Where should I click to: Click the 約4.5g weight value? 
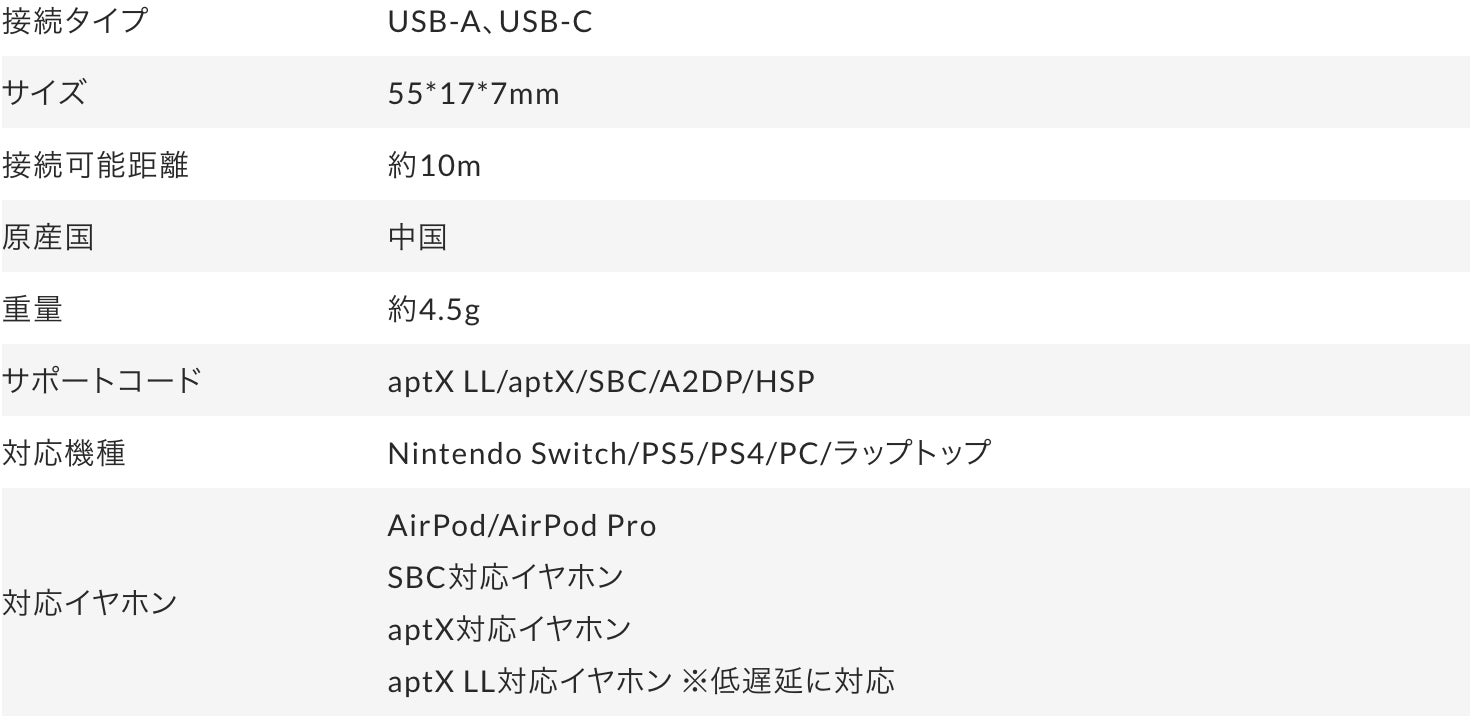click(x=434, y=309)
